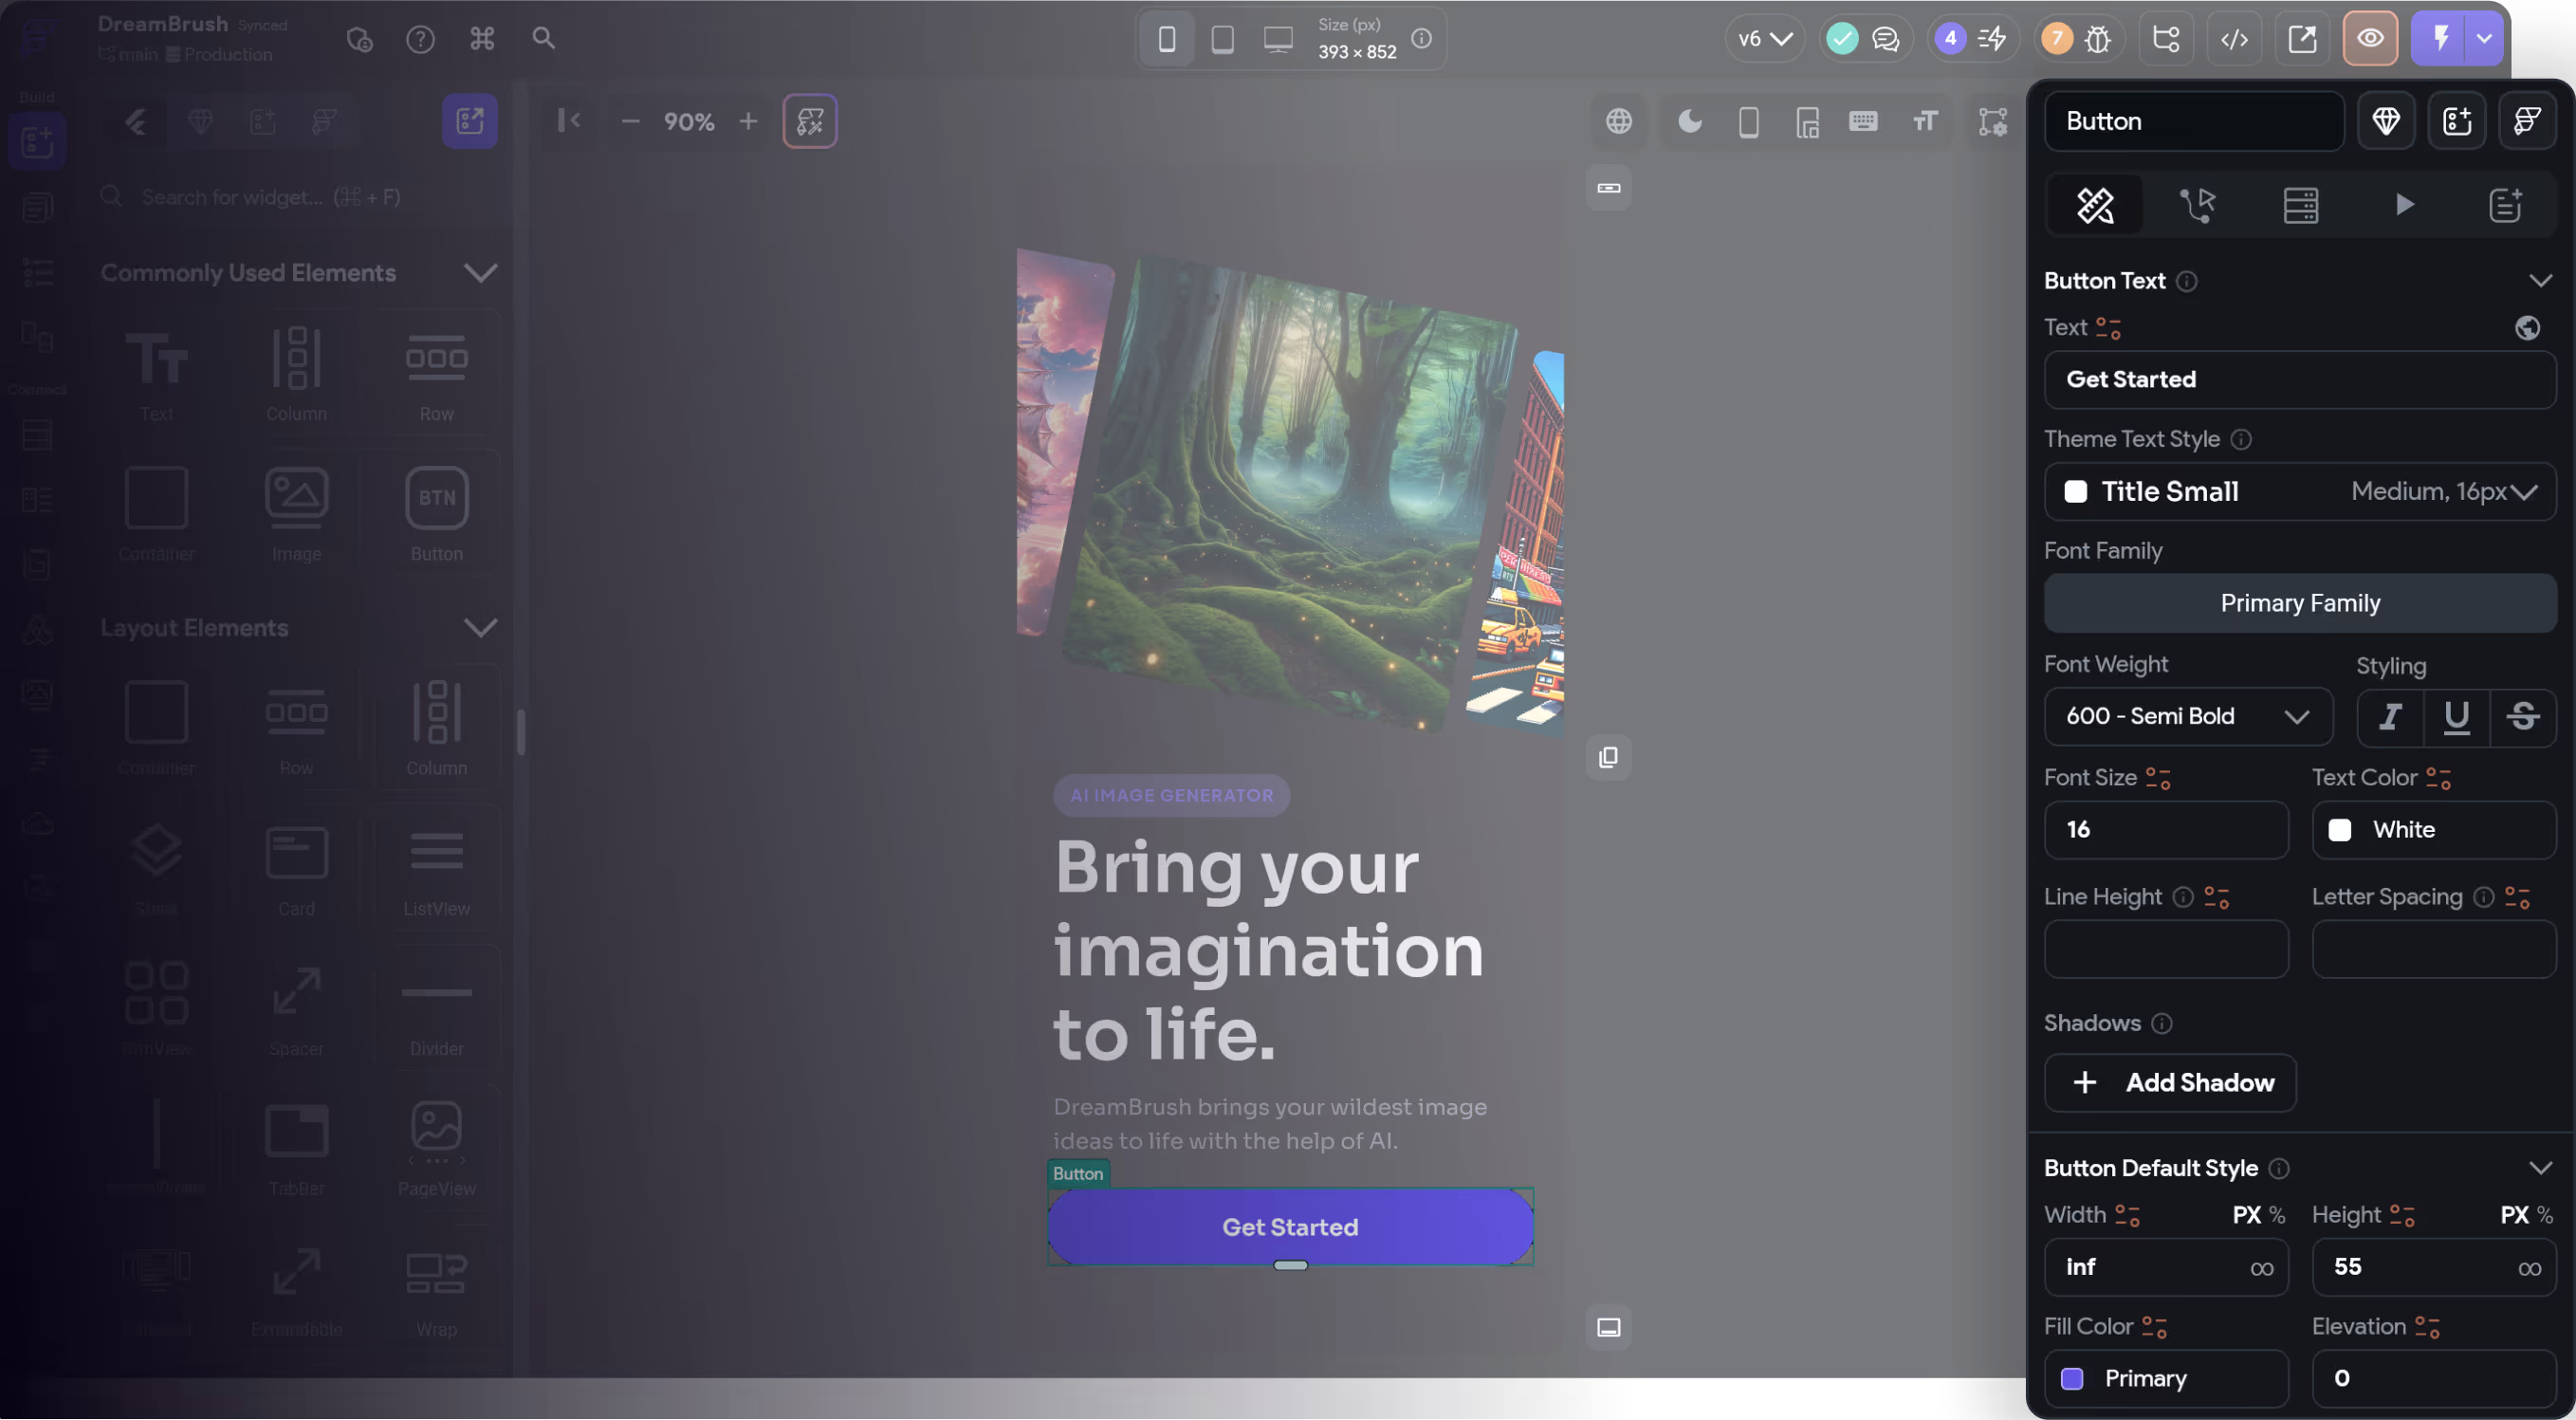This screenshot has width=2576, height=1420.
Task: Switch to the actions flow tab
Action: [x=2197, y=205]
